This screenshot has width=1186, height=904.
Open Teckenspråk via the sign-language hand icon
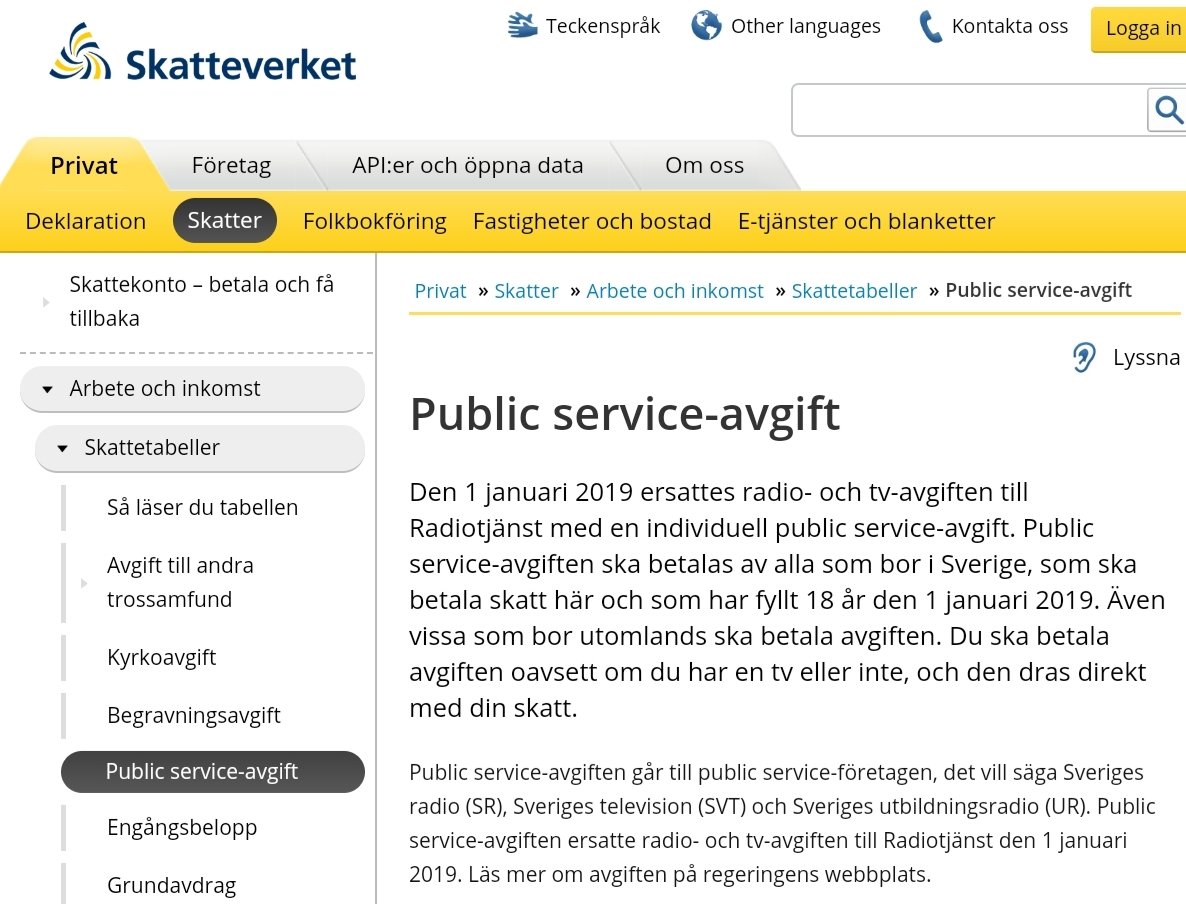pyautogui.click(x=519, y=25)
